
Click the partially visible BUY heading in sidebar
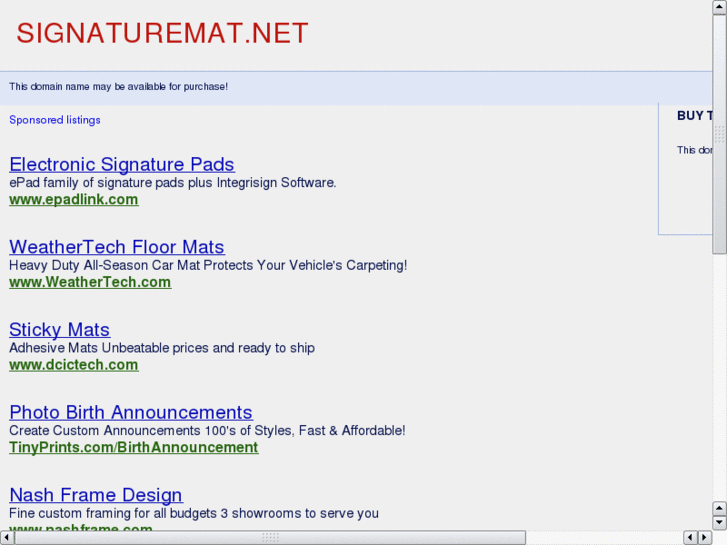pos(695,115)
